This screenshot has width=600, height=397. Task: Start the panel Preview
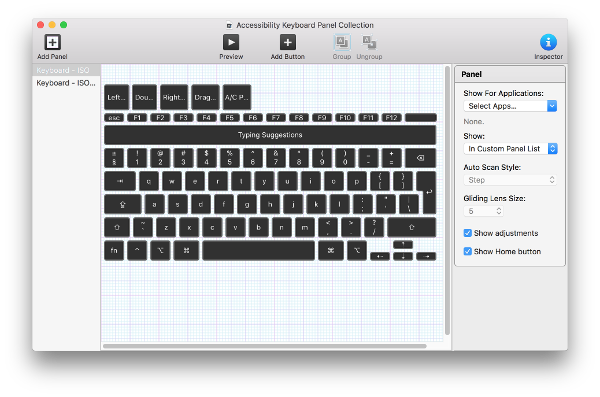click(x=231, y=42)
